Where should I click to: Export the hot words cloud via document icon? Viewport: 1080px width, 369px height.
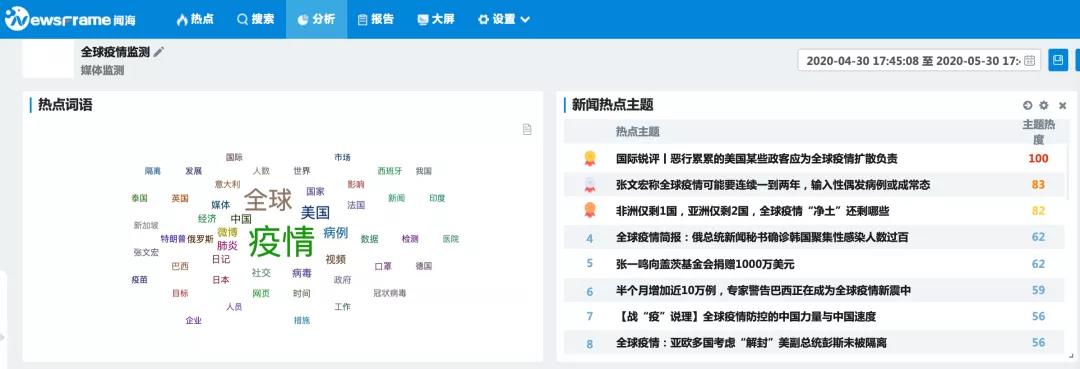click(x=527, y=129)
